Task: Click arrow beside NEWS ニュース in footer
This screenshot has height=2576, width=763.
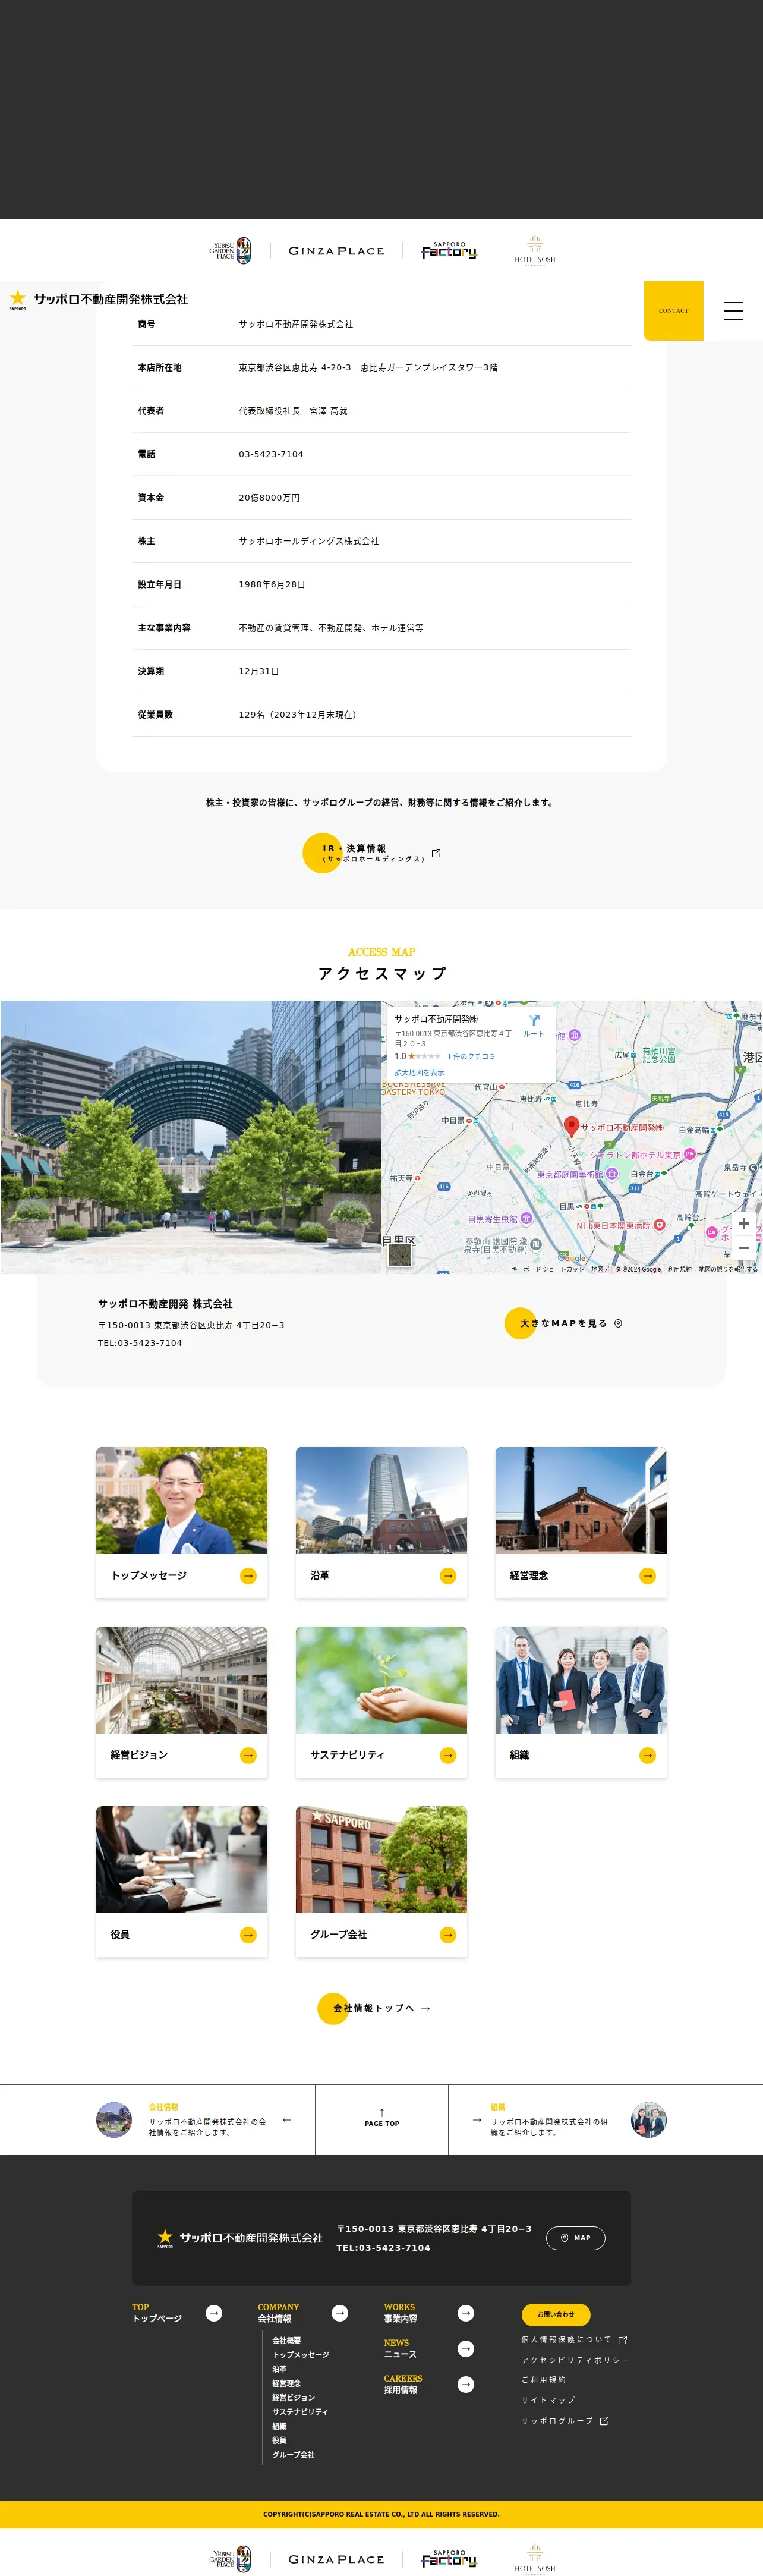Action: click(466, 2349)
